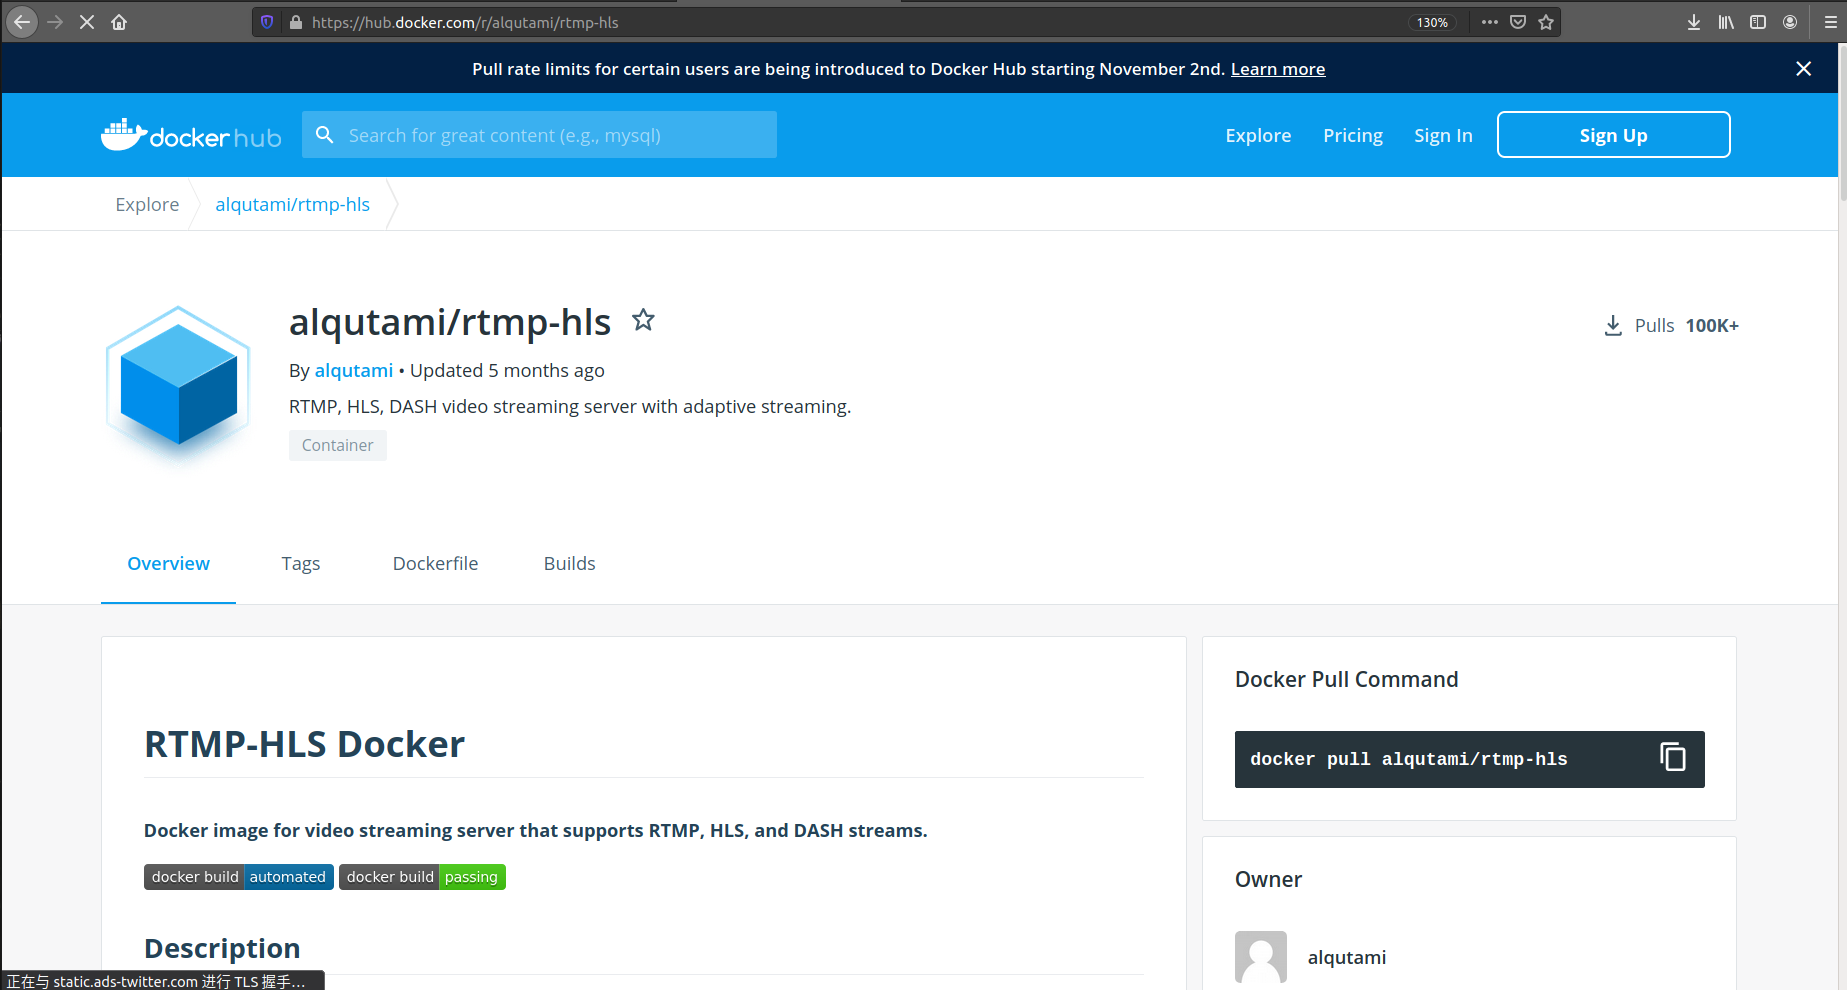Go back with browser back arrow

coord(22,22)
